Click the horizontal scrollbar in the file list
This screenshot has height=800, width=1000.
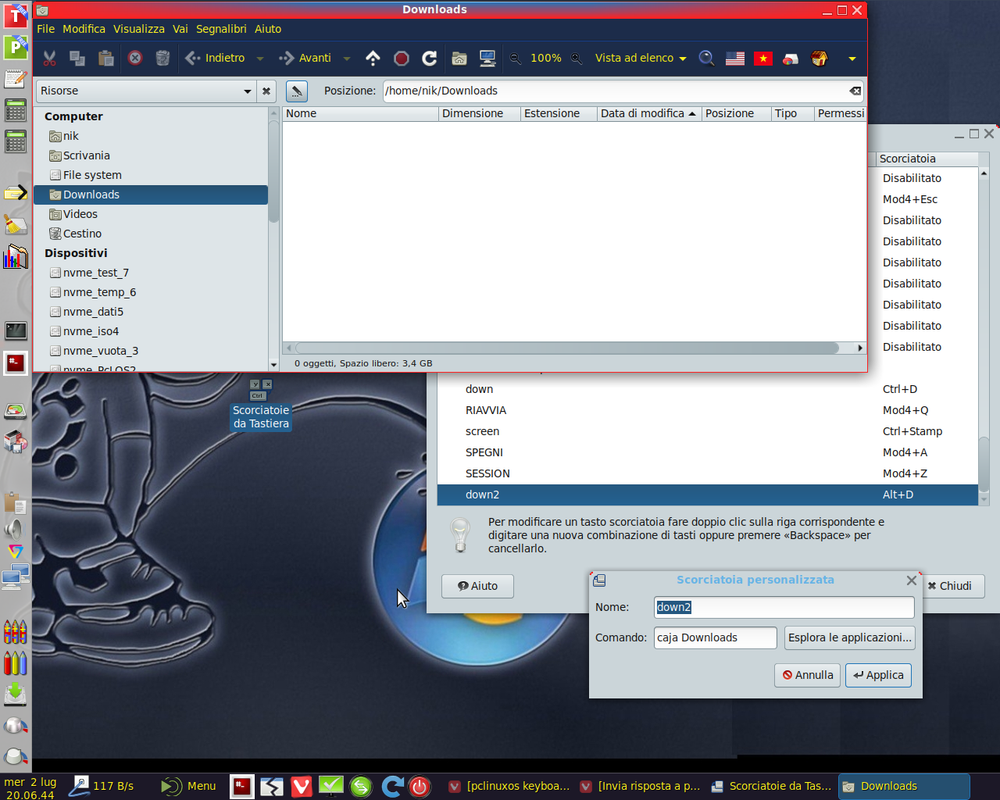point(567,348)
